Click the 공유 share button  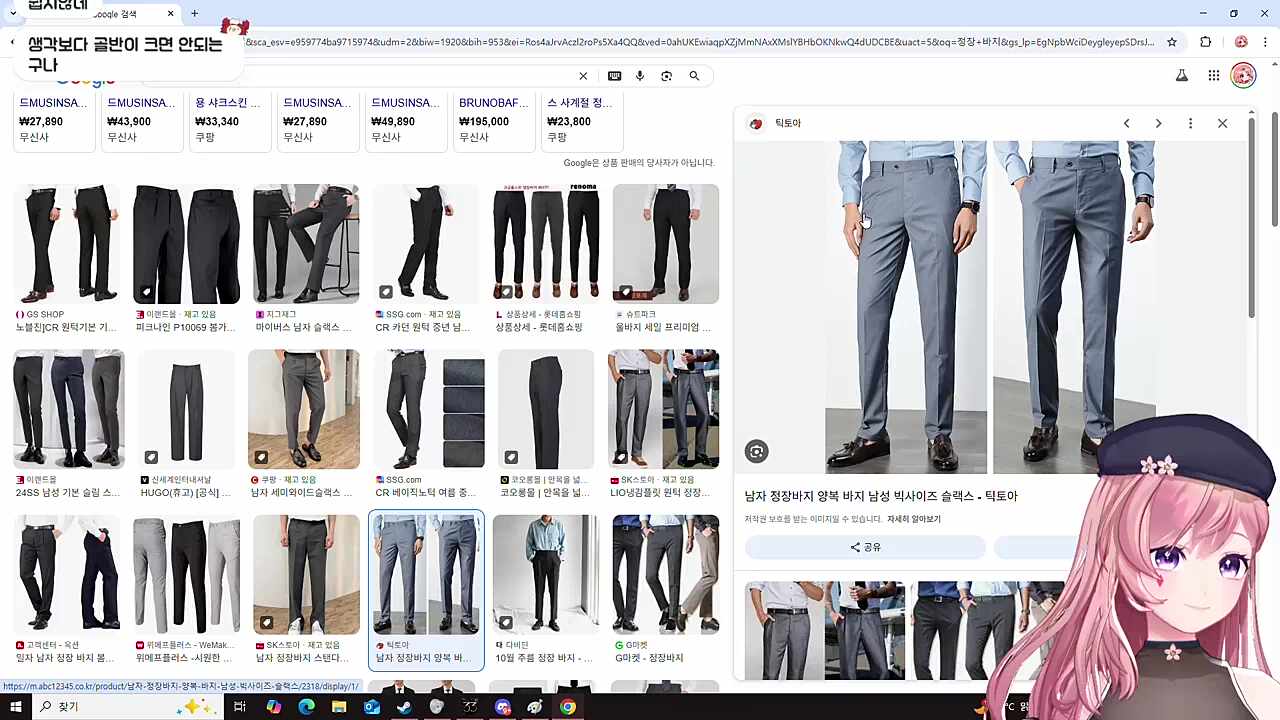[865, 547]
